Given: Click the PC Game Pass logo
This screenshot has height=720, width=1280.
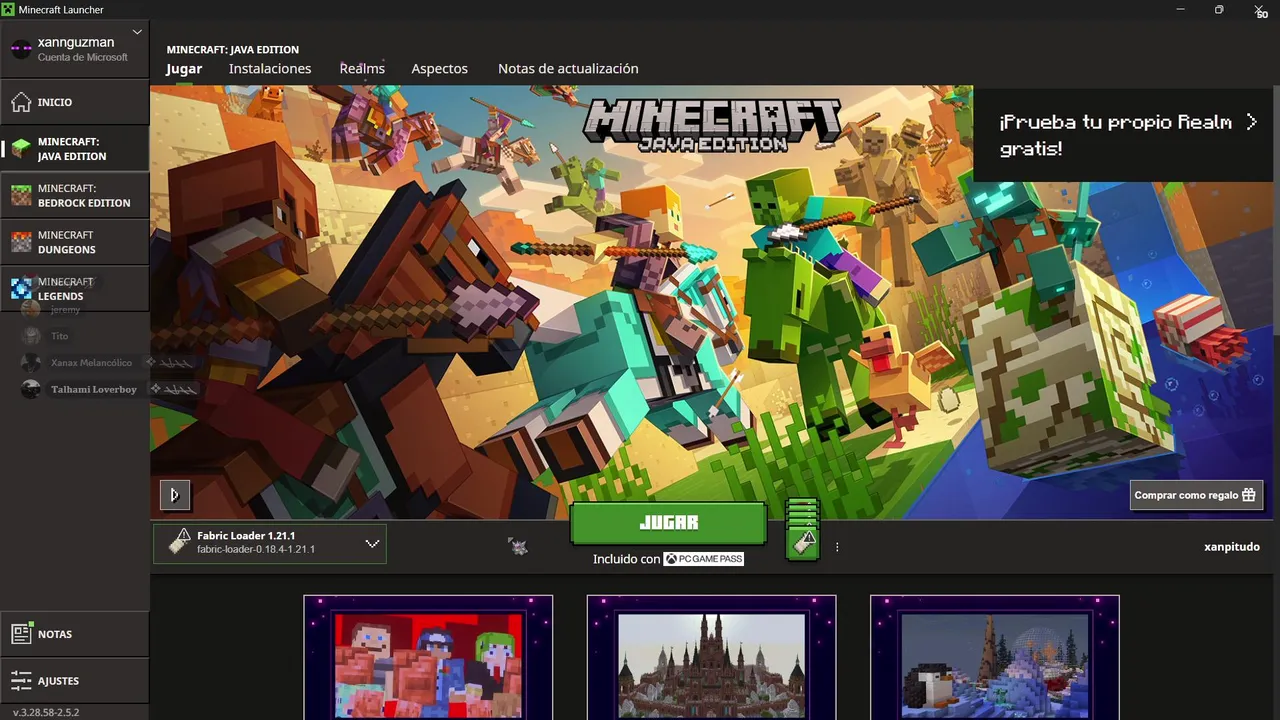Looking at the screenshot, I should (704, 559).
